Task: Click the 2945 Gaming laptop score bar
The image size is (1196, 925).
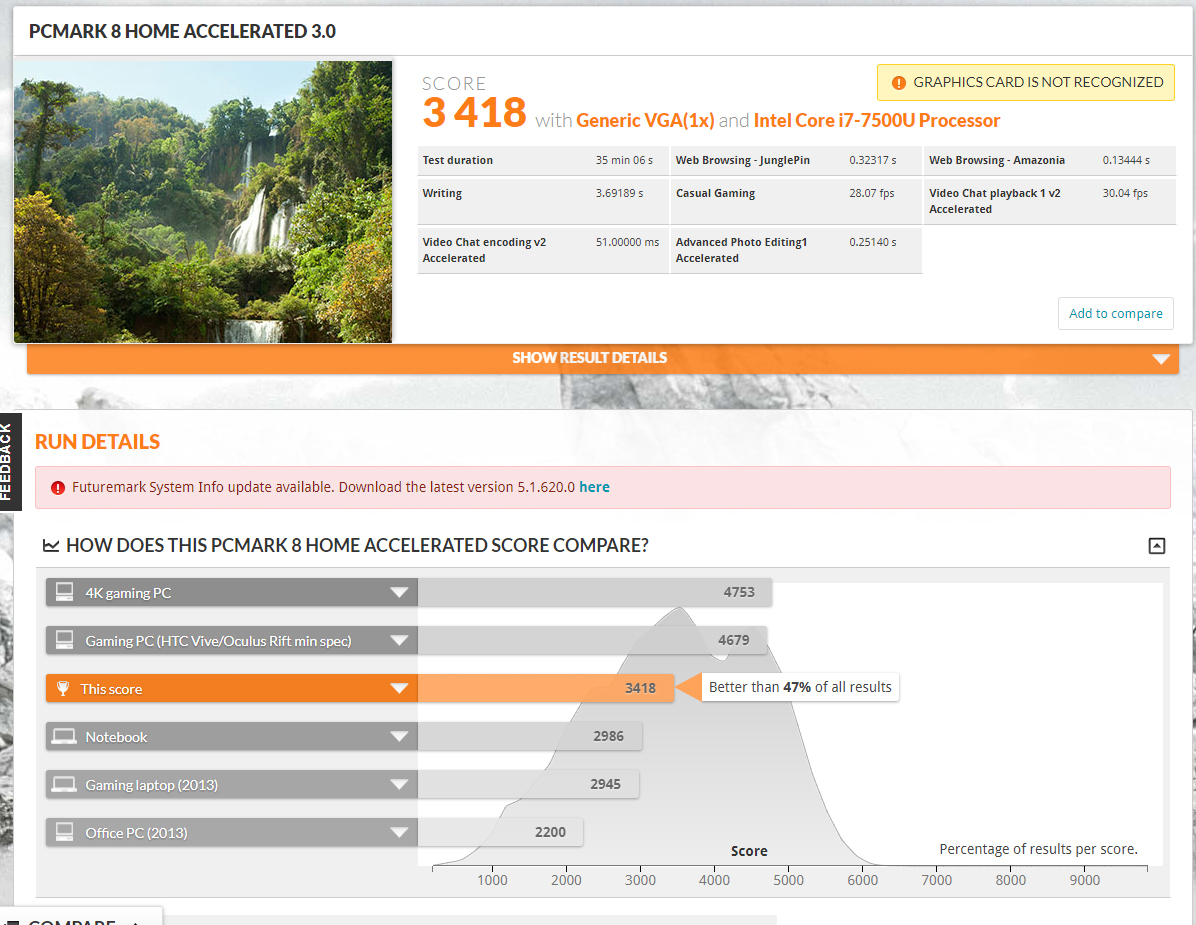Action: pyautogui.click(x=529, y=785)
